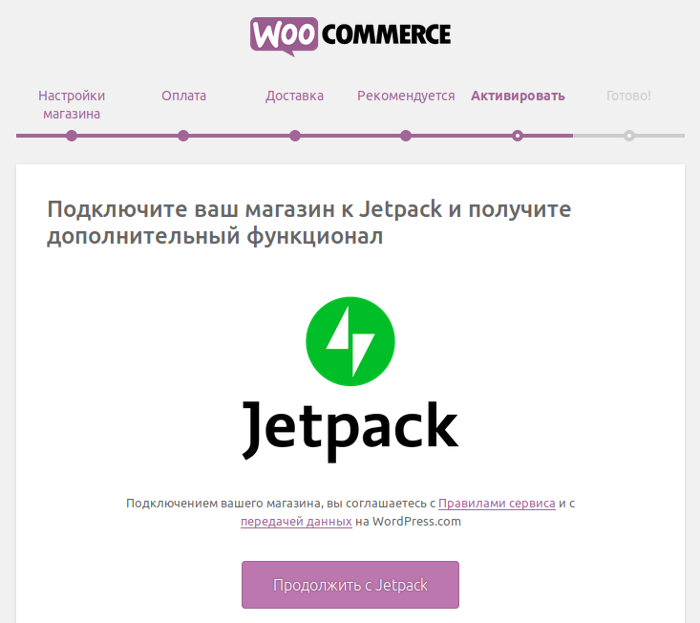Image resolution: width=700 pixels, height=623 pixels.
Task: Go to the Доставка step label
Action: pos(295,96)
